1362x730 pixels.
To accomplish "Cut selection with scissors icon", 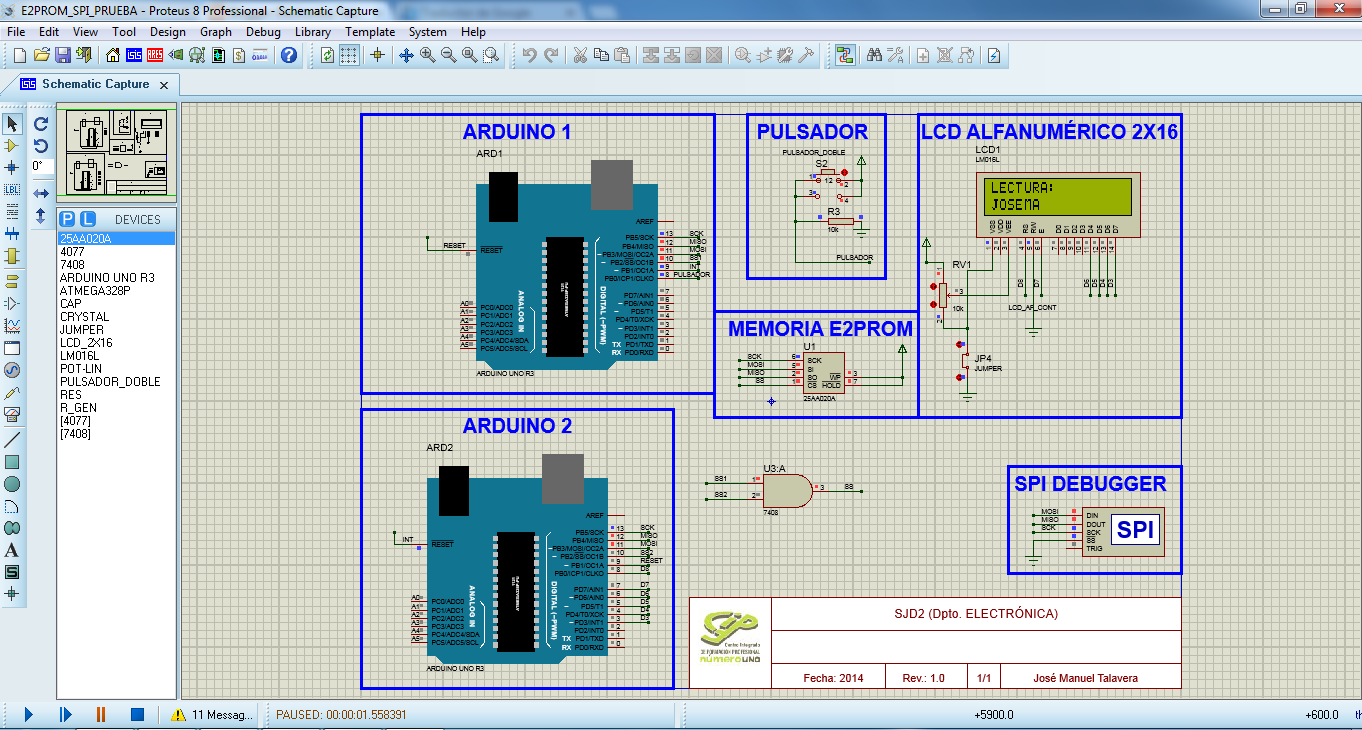I will click(x=579, y=55).
